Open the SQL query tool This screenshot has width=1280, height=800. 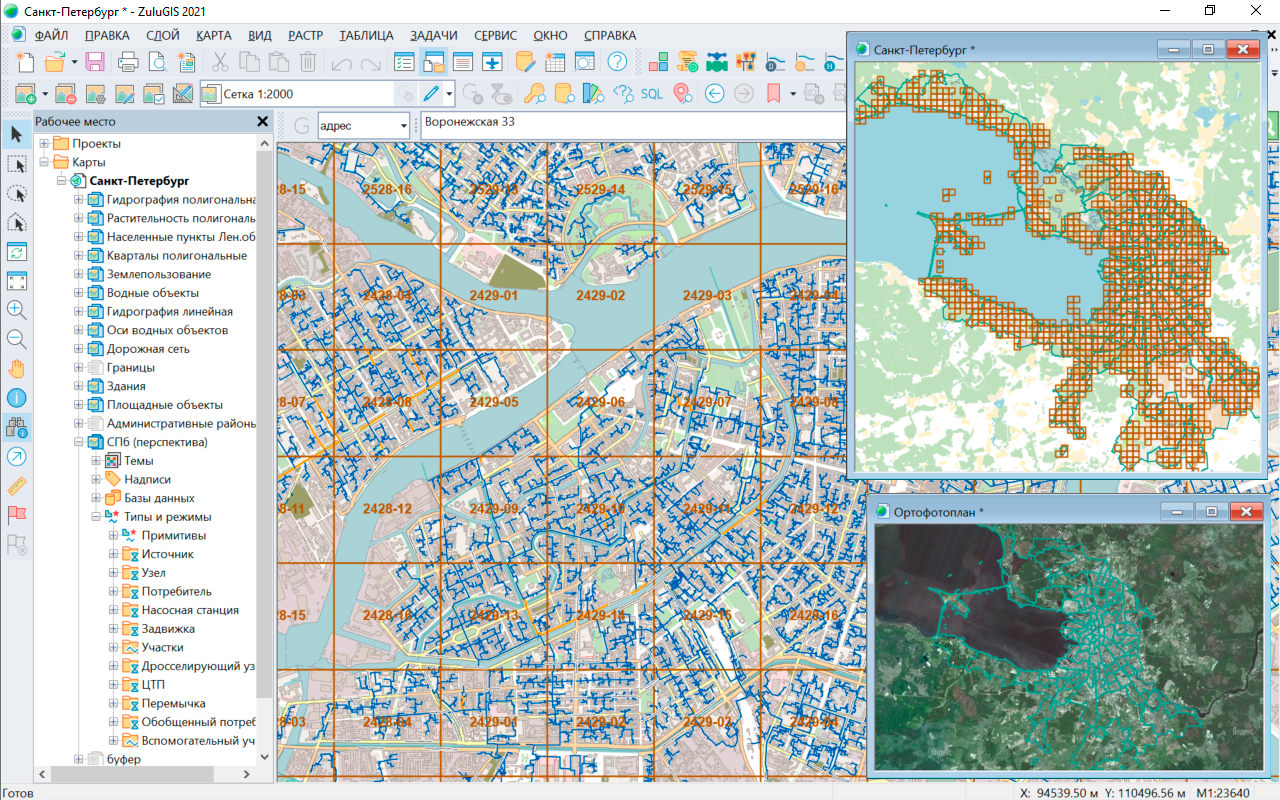(x=652, y=94)
